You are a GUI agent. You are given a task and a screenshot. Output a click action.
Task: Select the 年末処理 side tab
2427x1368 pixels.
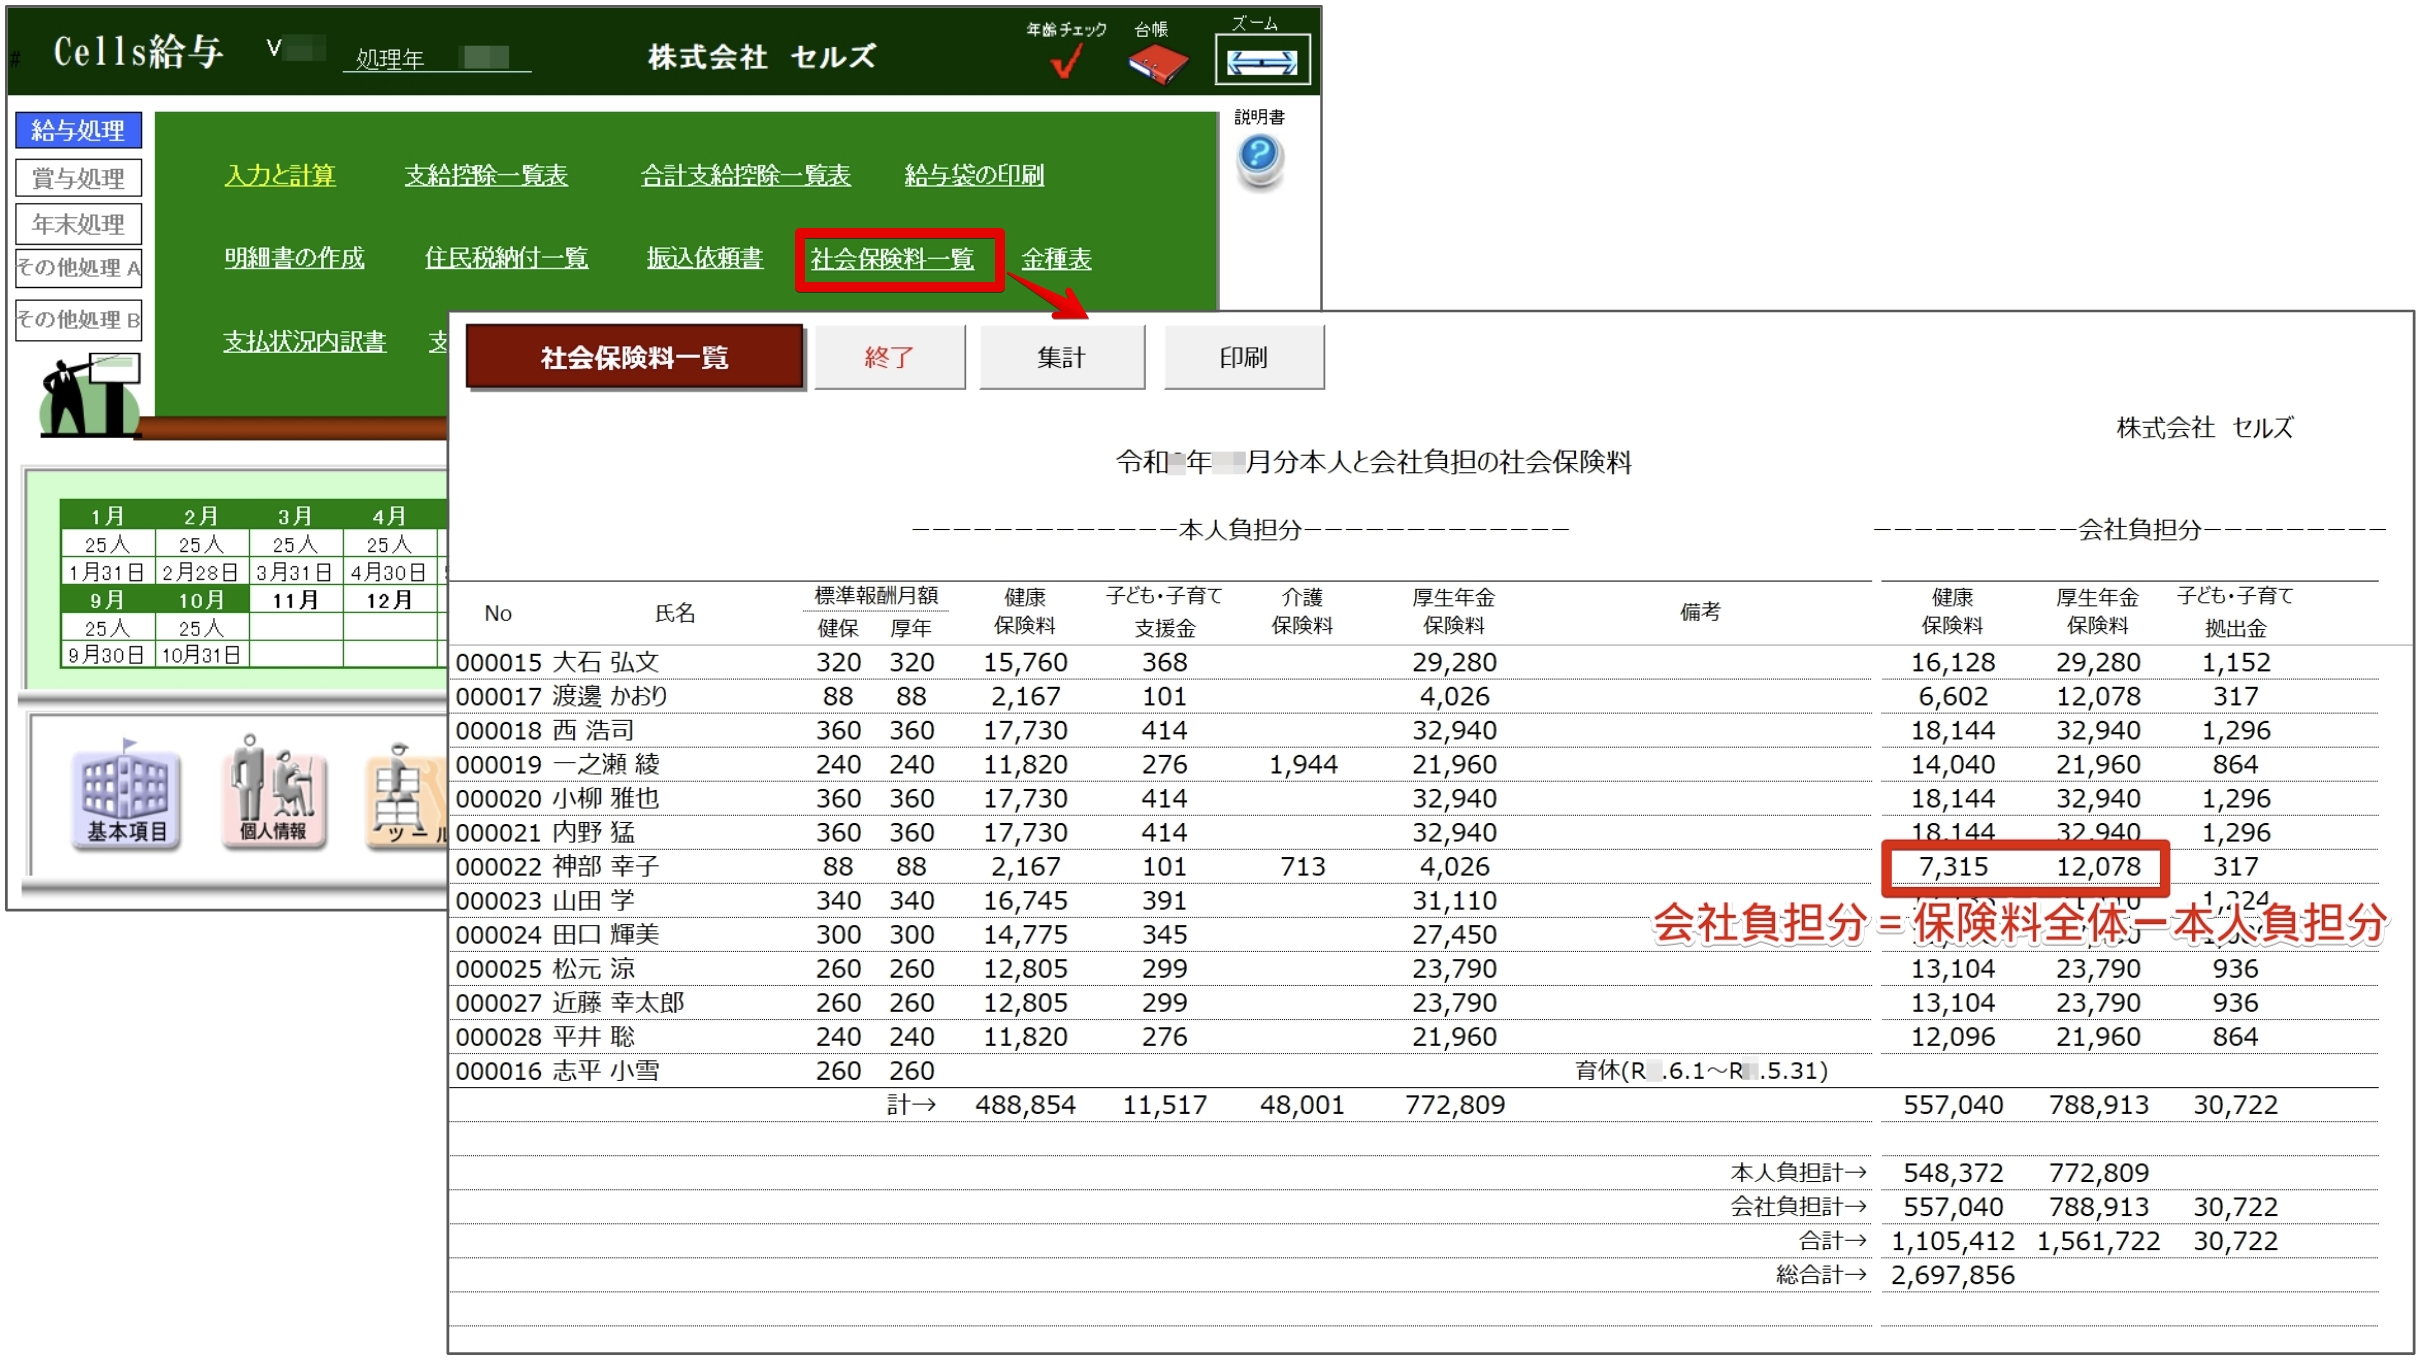point(78,225)
